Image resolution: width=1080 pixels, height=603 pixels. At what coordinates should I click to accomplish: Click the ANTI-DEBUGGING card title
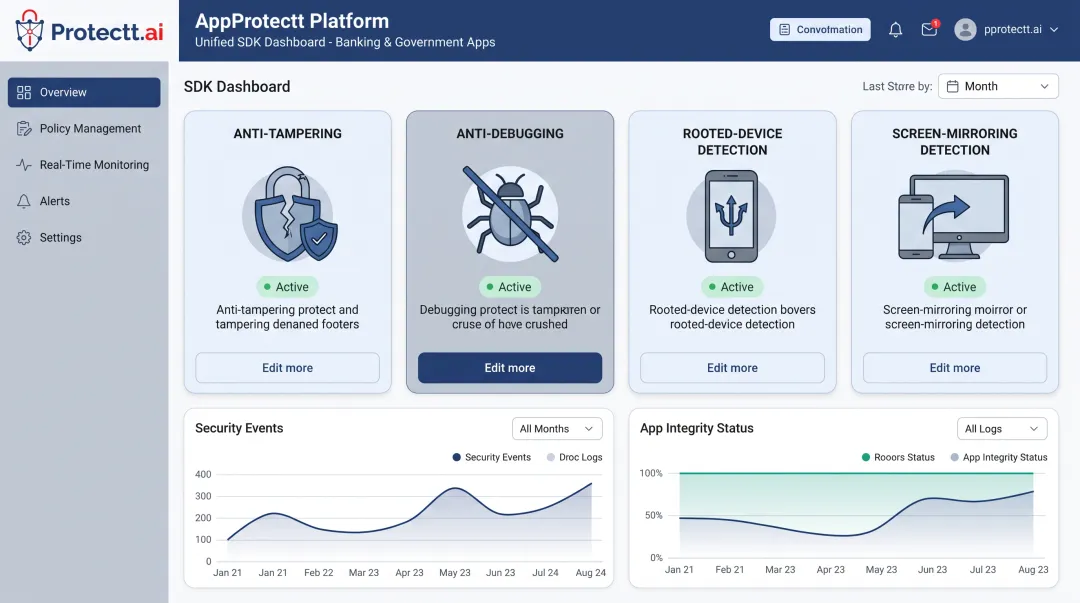pyautogui.click(x=510, y=134)
